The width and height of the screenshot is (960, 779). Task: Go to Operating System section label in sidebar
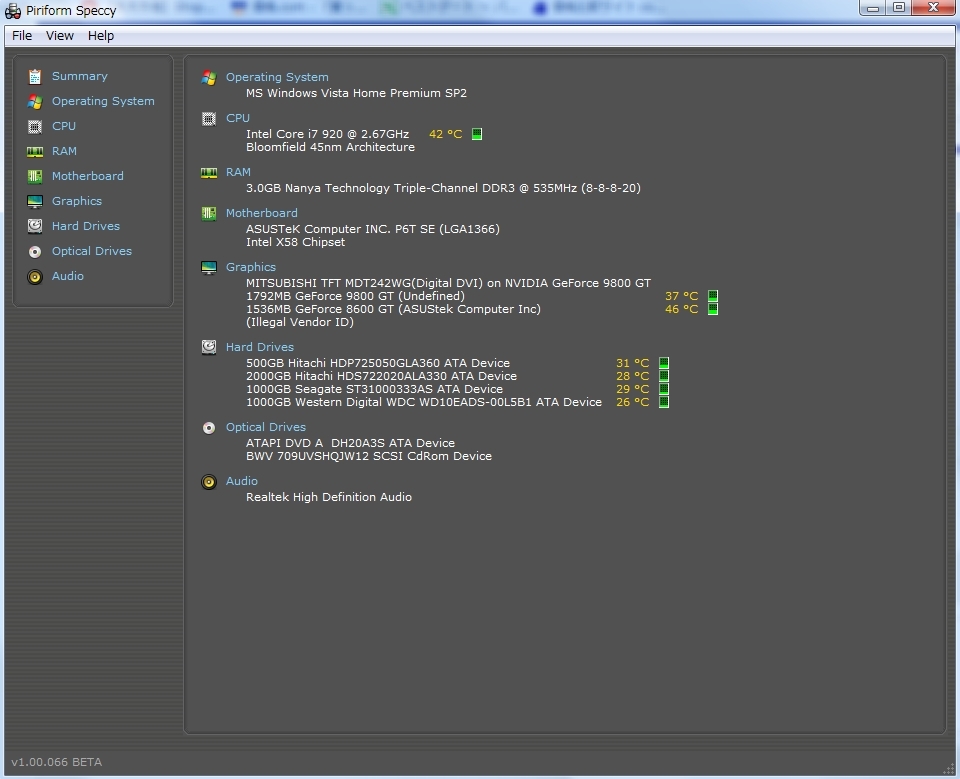click(x=103, y=101)
